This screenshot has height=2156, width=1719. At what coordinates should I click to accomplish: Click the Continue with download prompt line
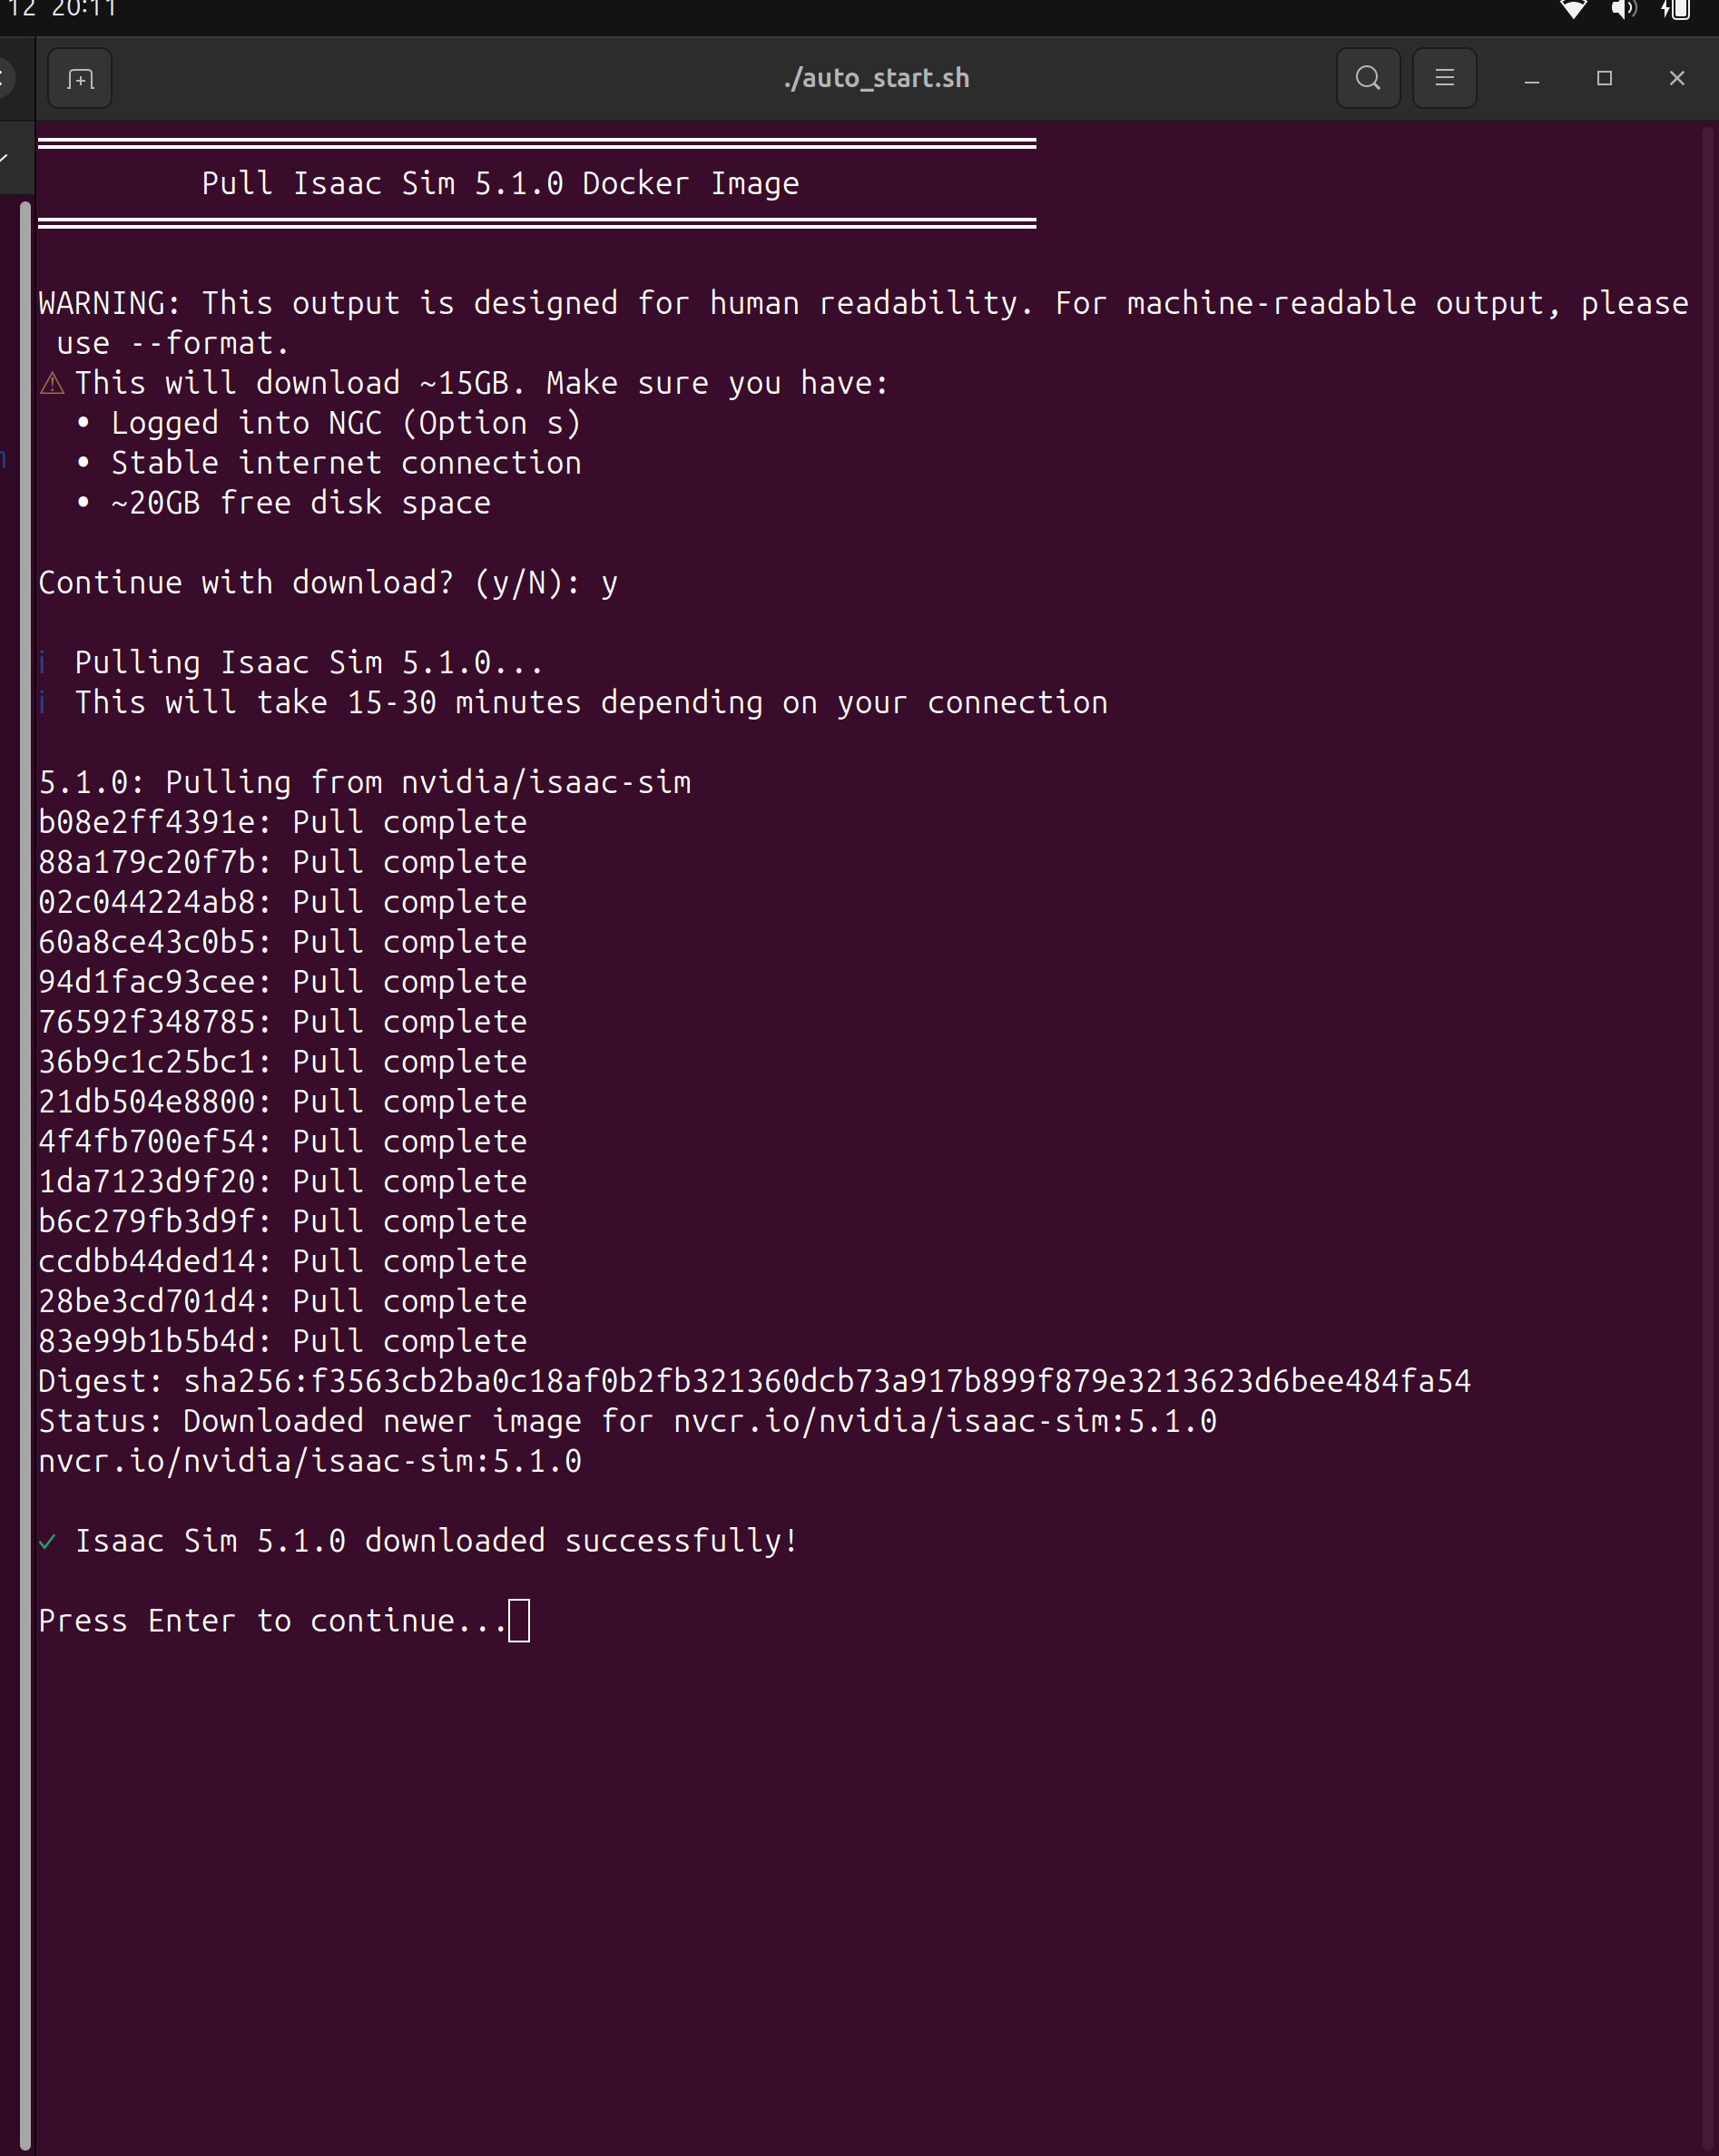click(327, 583)
